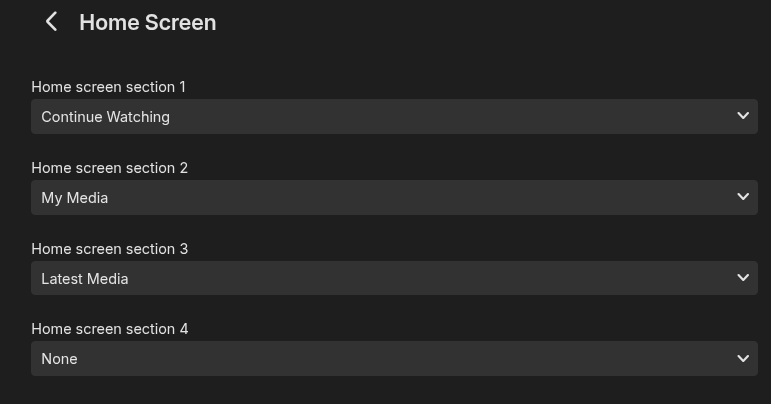Expand the Home screen section 4 dropdown
The width and height of the screenshot is (771, 404).
click(394, 358)
